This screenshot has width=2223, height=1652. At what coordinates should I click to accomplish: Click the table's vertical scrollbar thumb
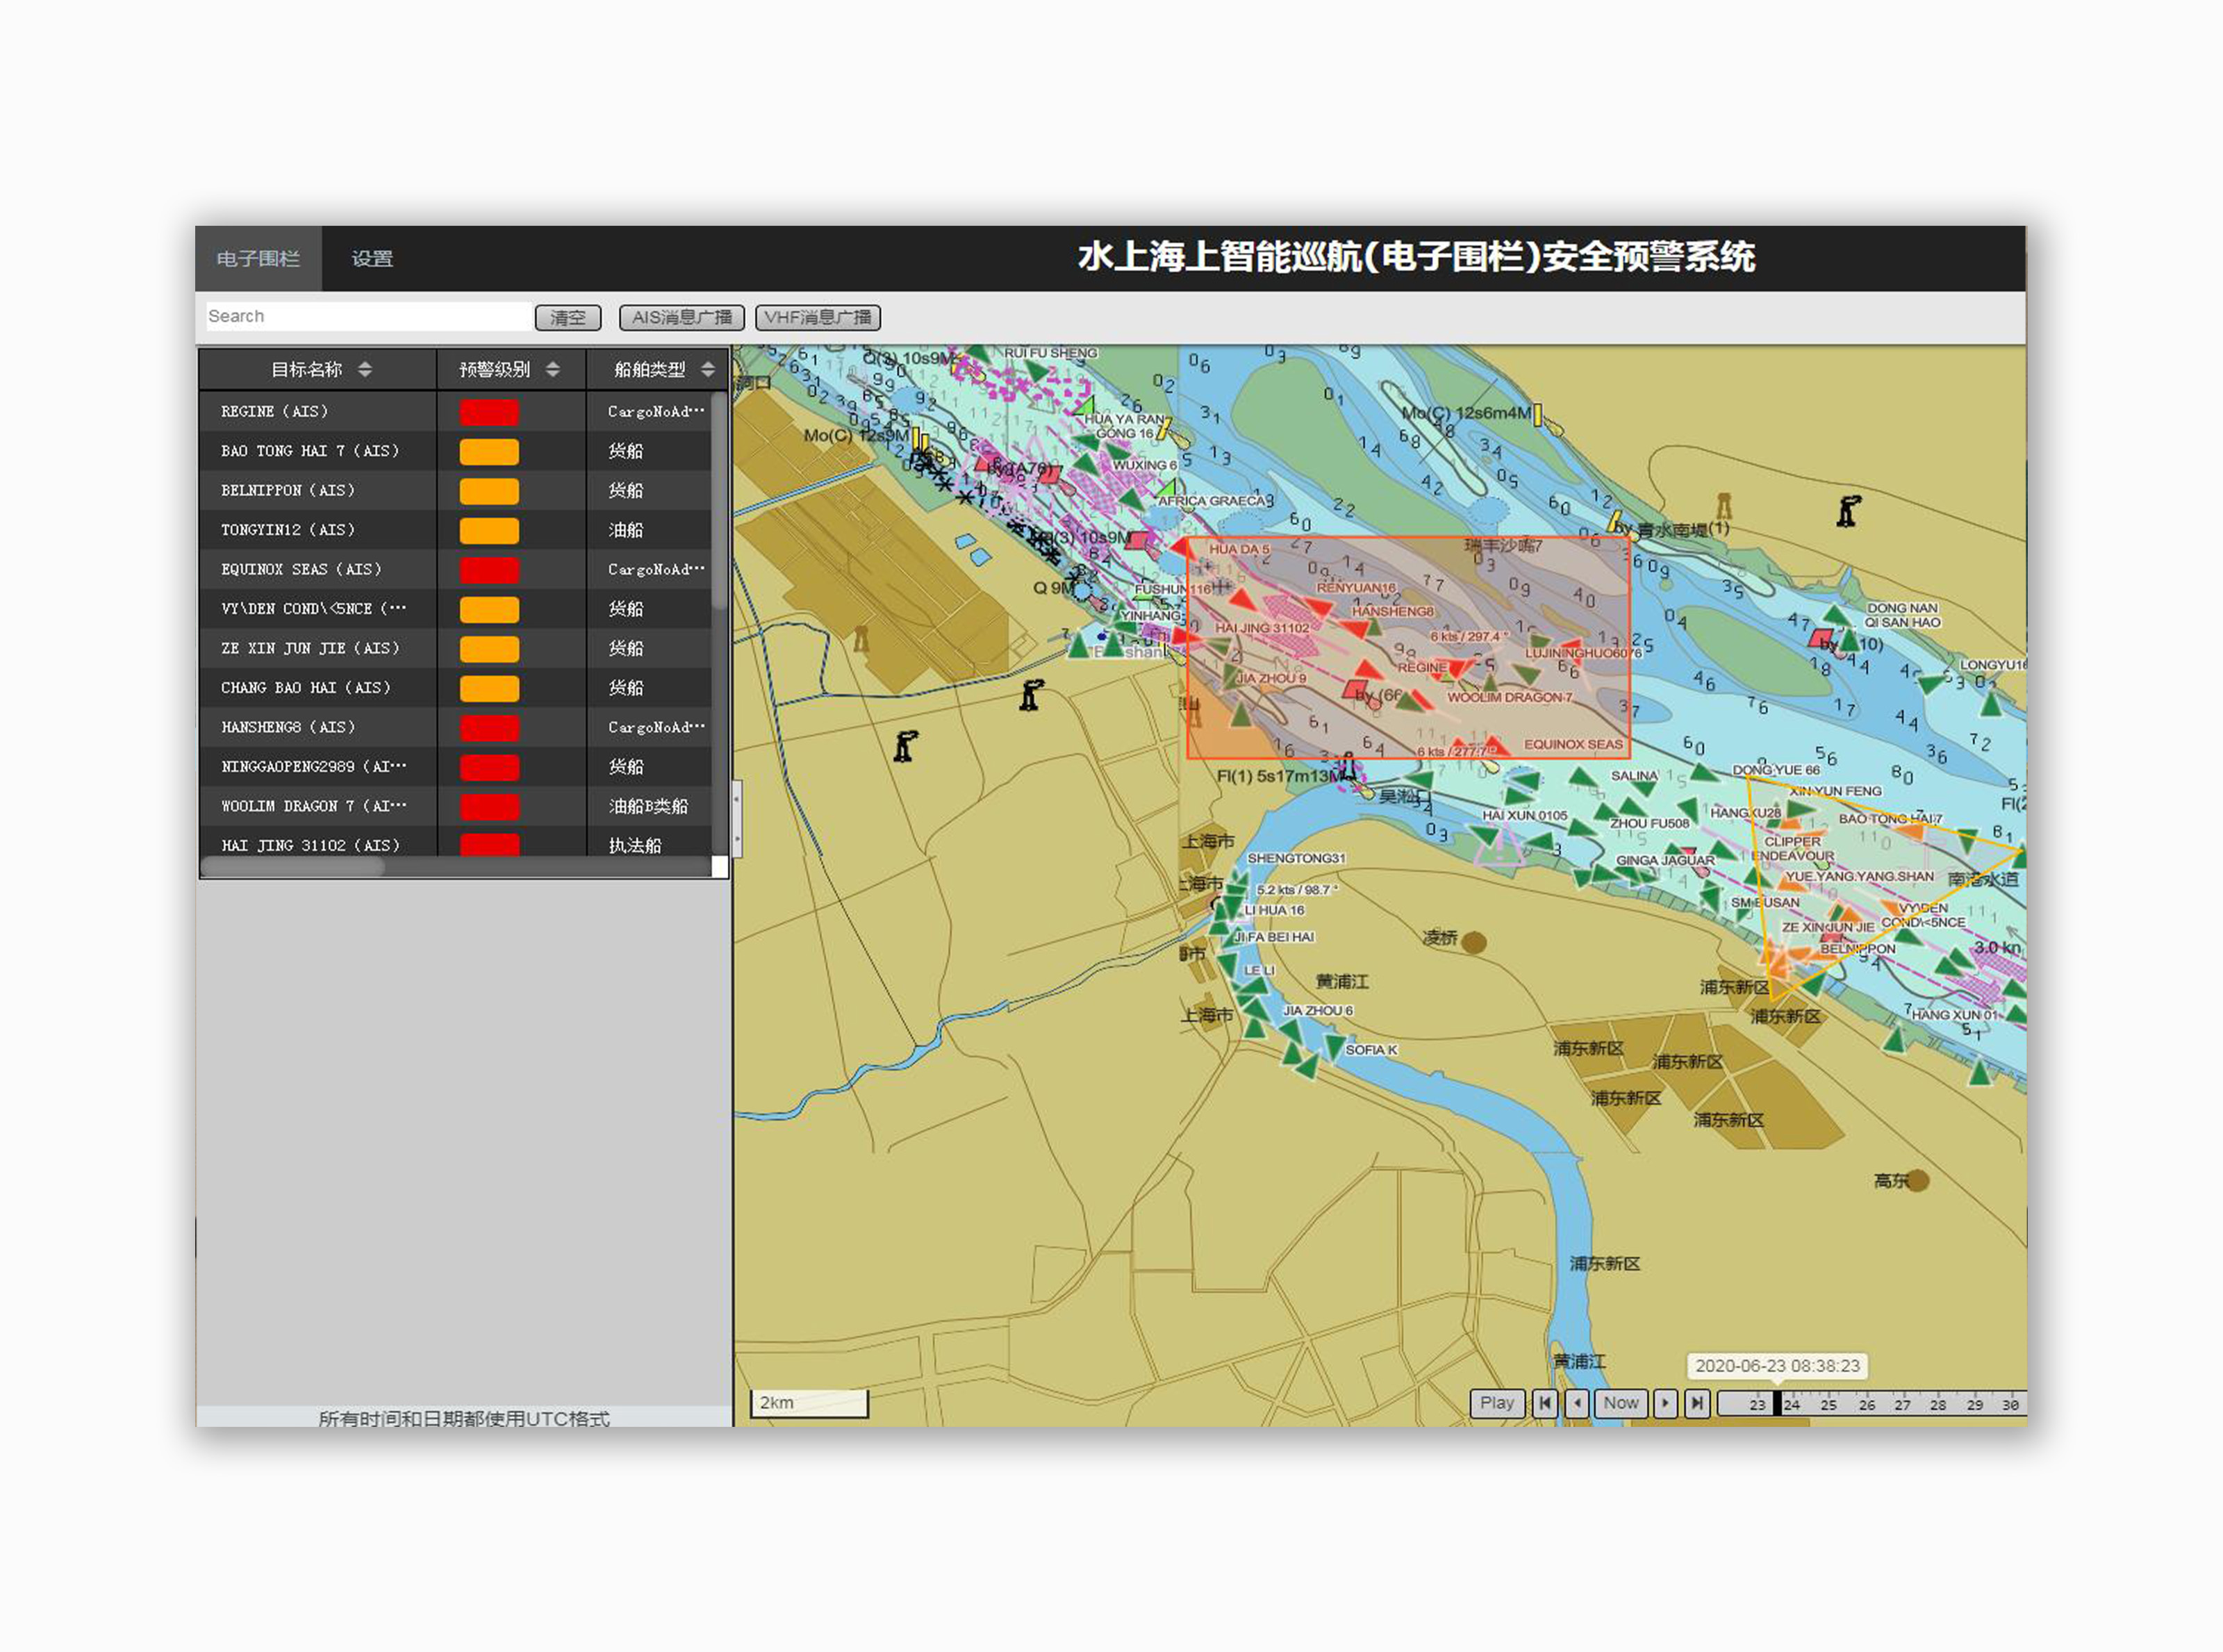click(720, 500)
